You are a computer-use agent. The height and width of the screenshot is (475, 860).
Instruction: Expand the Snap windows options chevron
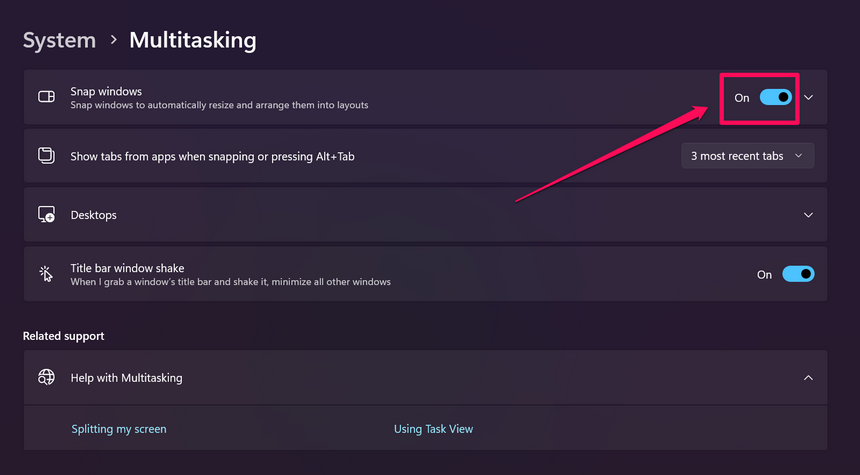(x=809, y=97)
